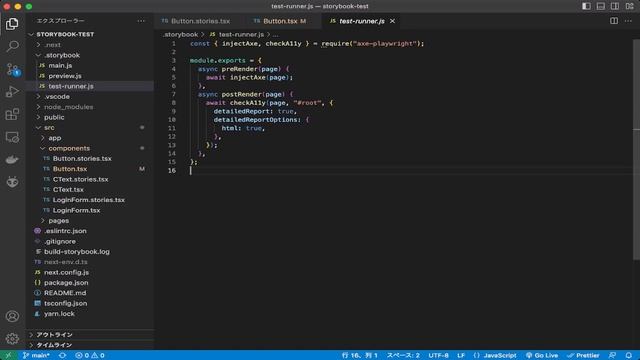Toggle bottom panel layout icon
Screen dimensions: 640x360
(600, 6)
